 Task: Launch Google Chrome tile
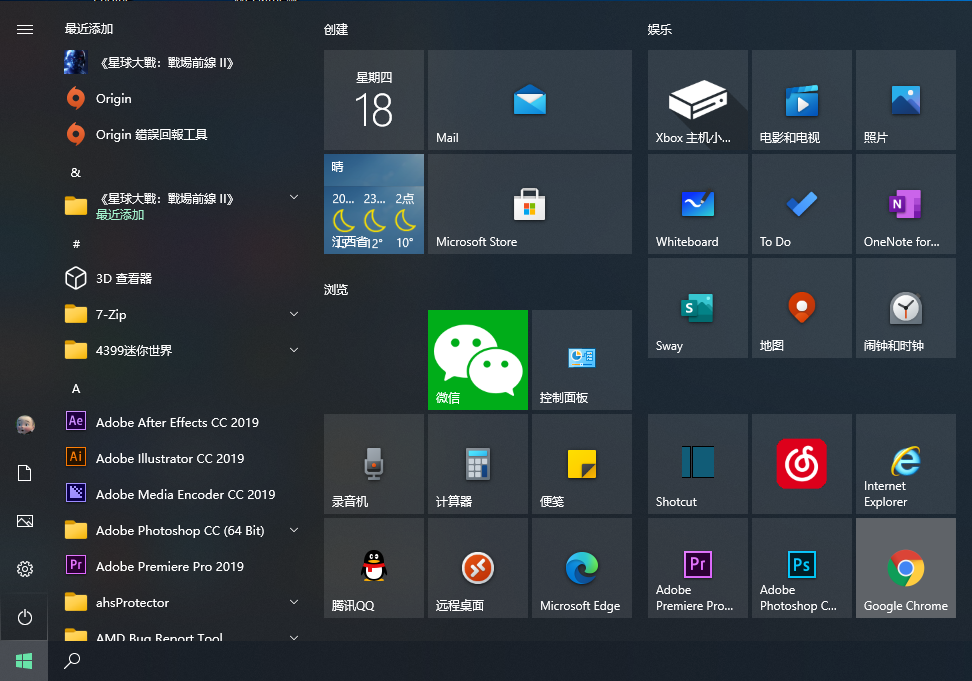(x=905, y=567)
